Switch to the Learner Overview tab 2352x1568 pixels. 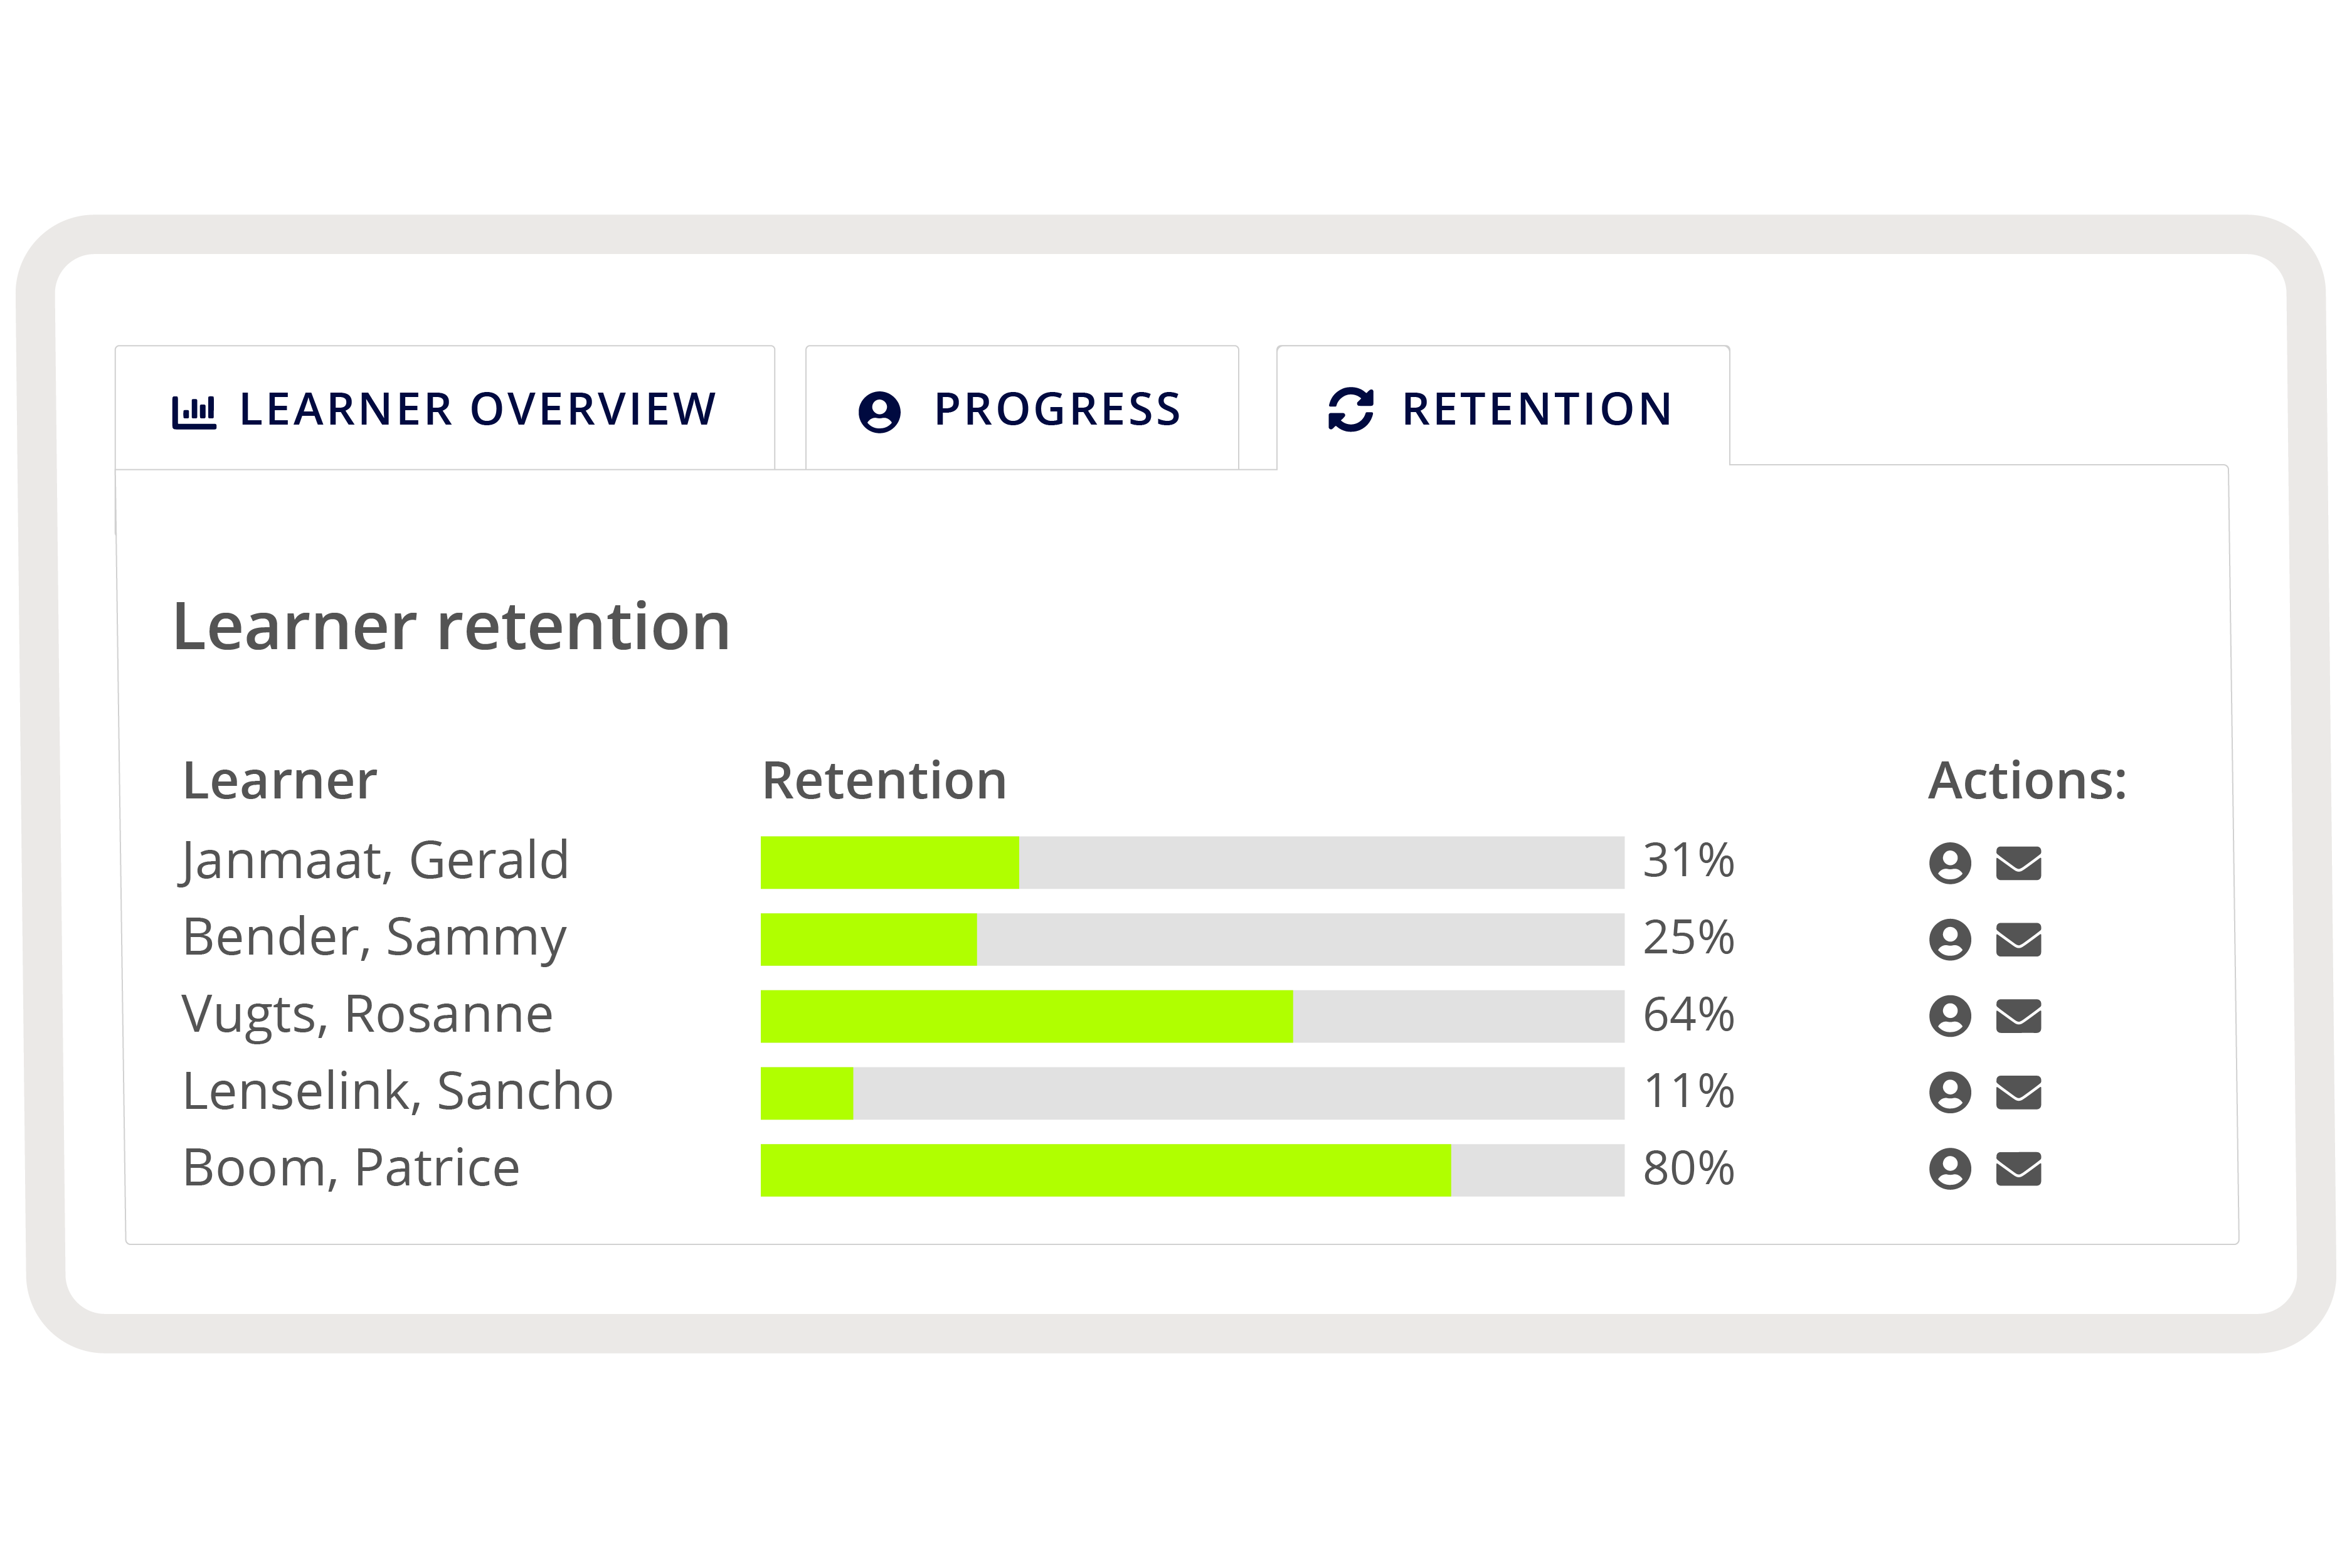point(445,409)
